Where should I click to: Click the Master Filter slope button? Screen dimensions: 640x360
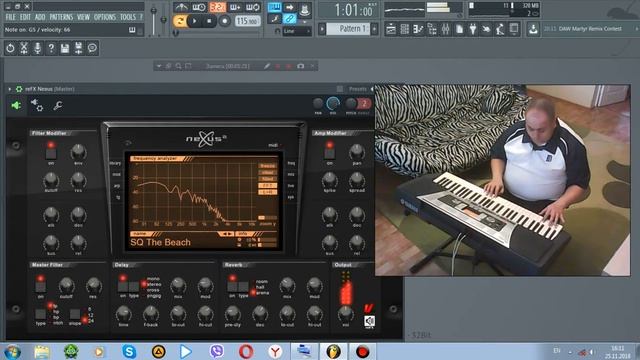75,314
